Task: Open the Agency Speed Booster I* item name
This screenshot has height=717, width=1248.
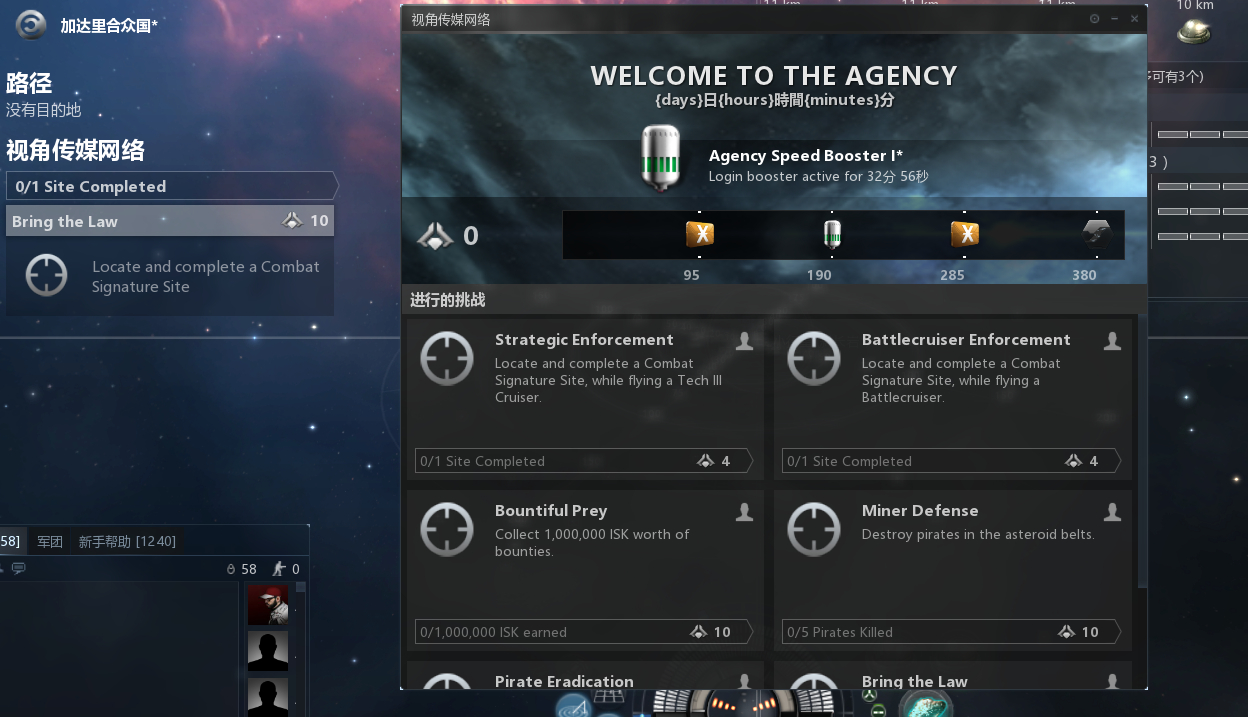Action: point(806,156)
